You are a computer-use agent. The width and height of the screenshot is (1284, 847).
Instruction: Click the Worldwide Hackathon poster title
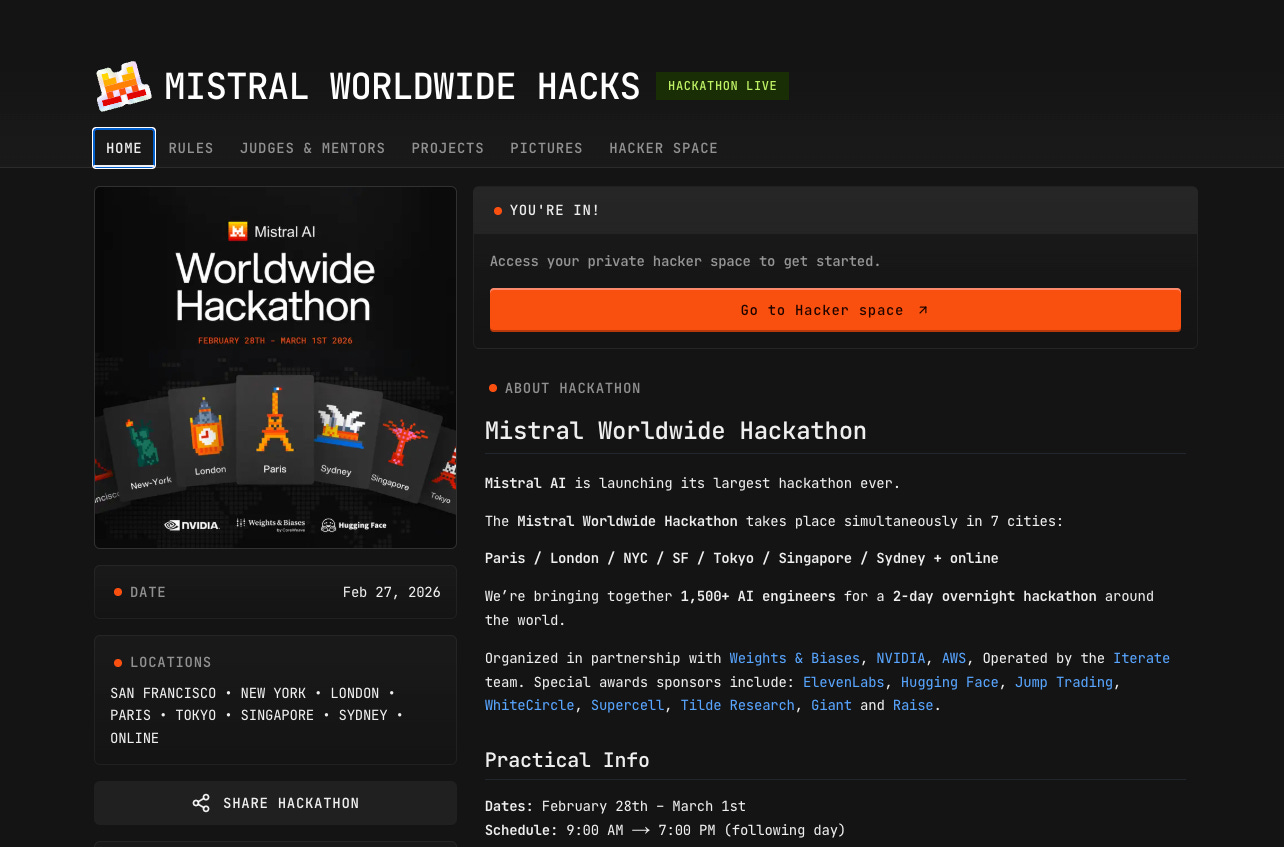pos(275,286)
